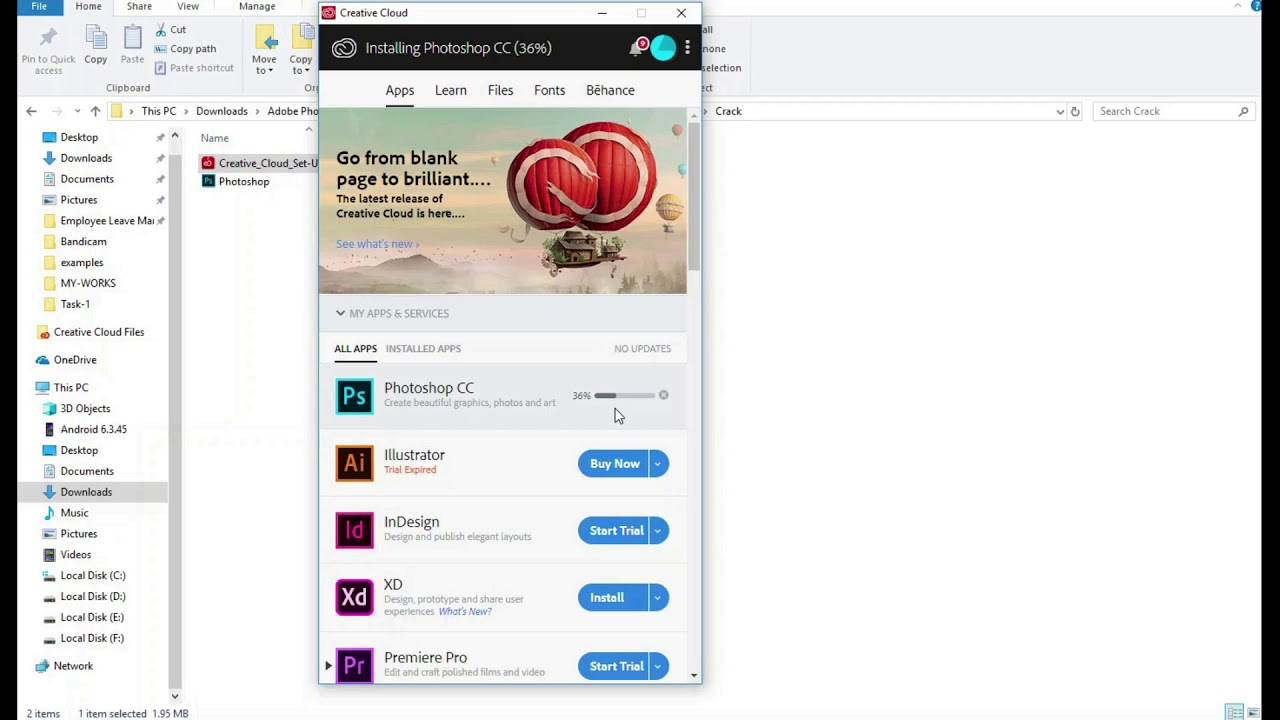Click the Photoshop CC app icon
This screenshot has height=720, width=1280.
pos(354,396)
